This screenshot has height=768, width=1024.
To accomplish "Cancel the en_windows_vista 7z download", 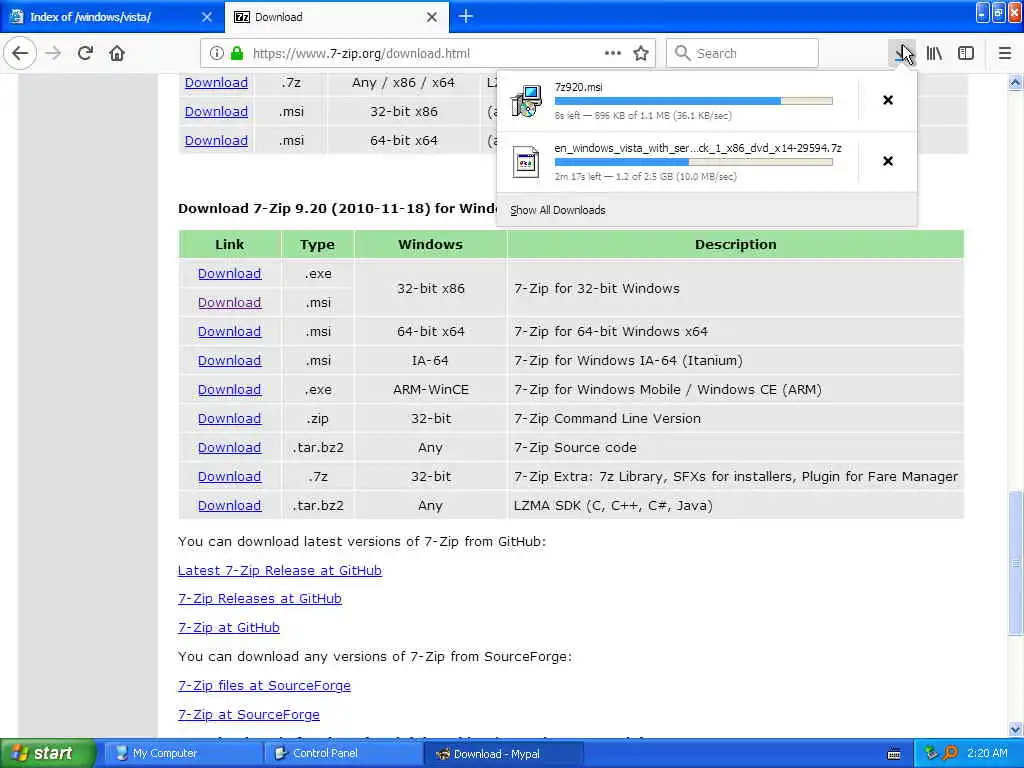I will (x=888, y=161).
